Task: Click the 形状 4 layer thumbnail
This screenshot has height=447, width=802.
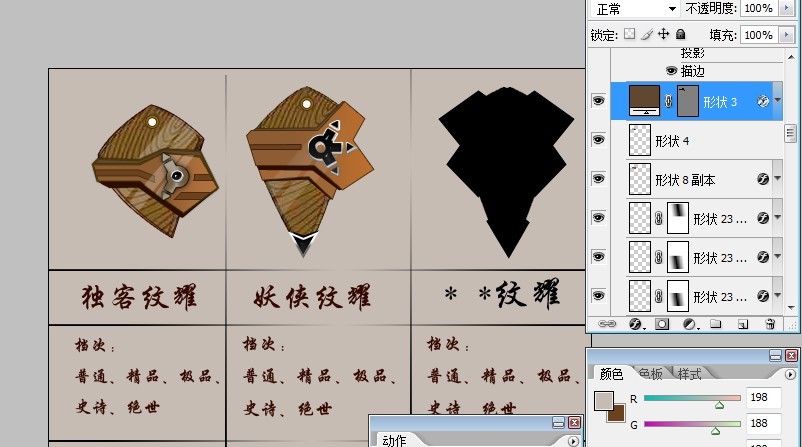Action: (x=639, y=140)
